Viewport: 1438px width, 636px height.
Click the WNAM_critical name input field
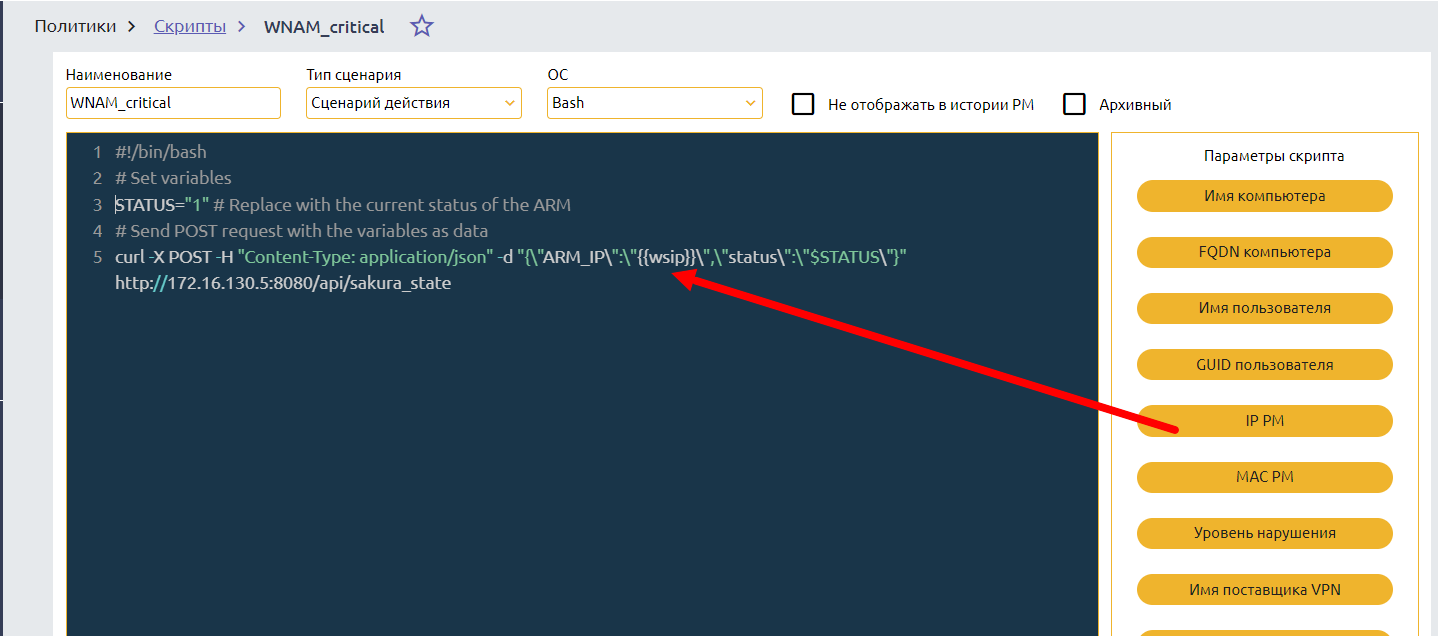click(x=173, y=103)
